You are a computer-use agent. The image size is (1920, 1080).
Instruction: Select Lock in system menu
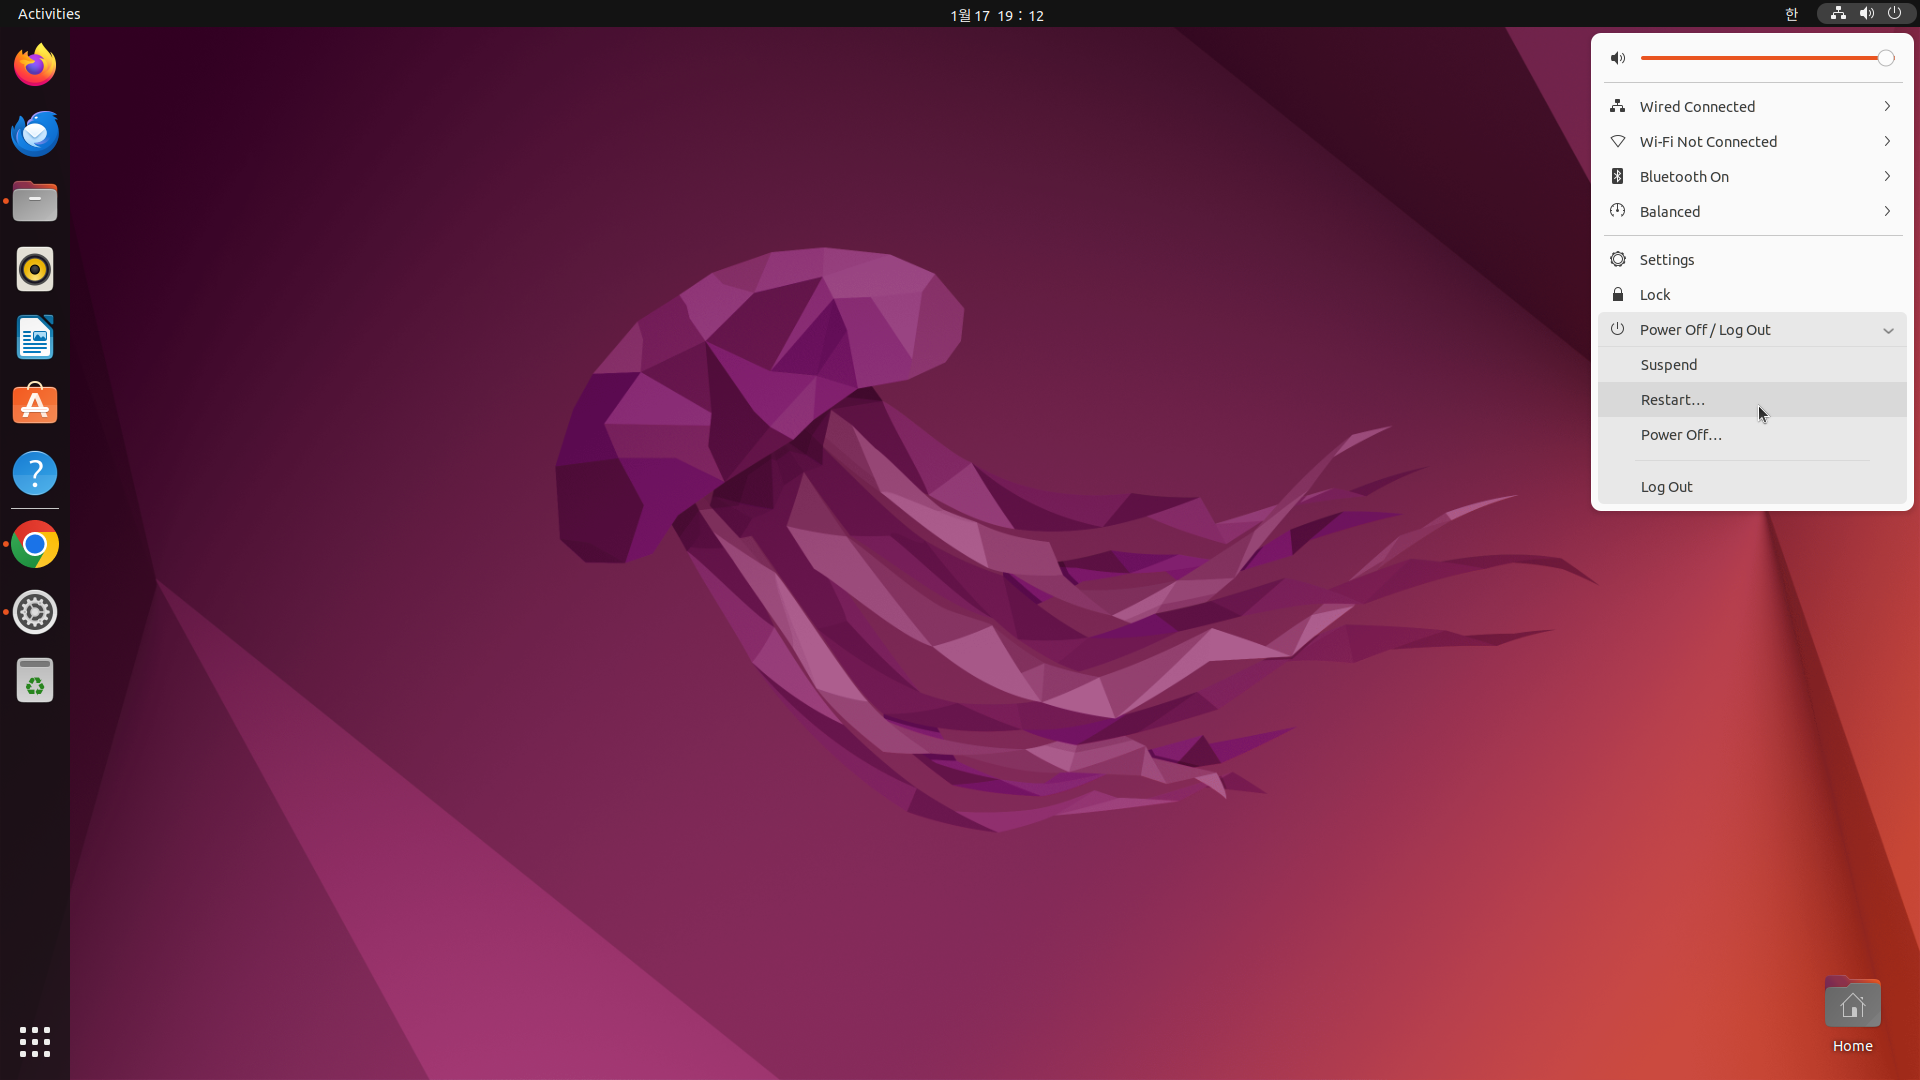(x=1752, y=294)
